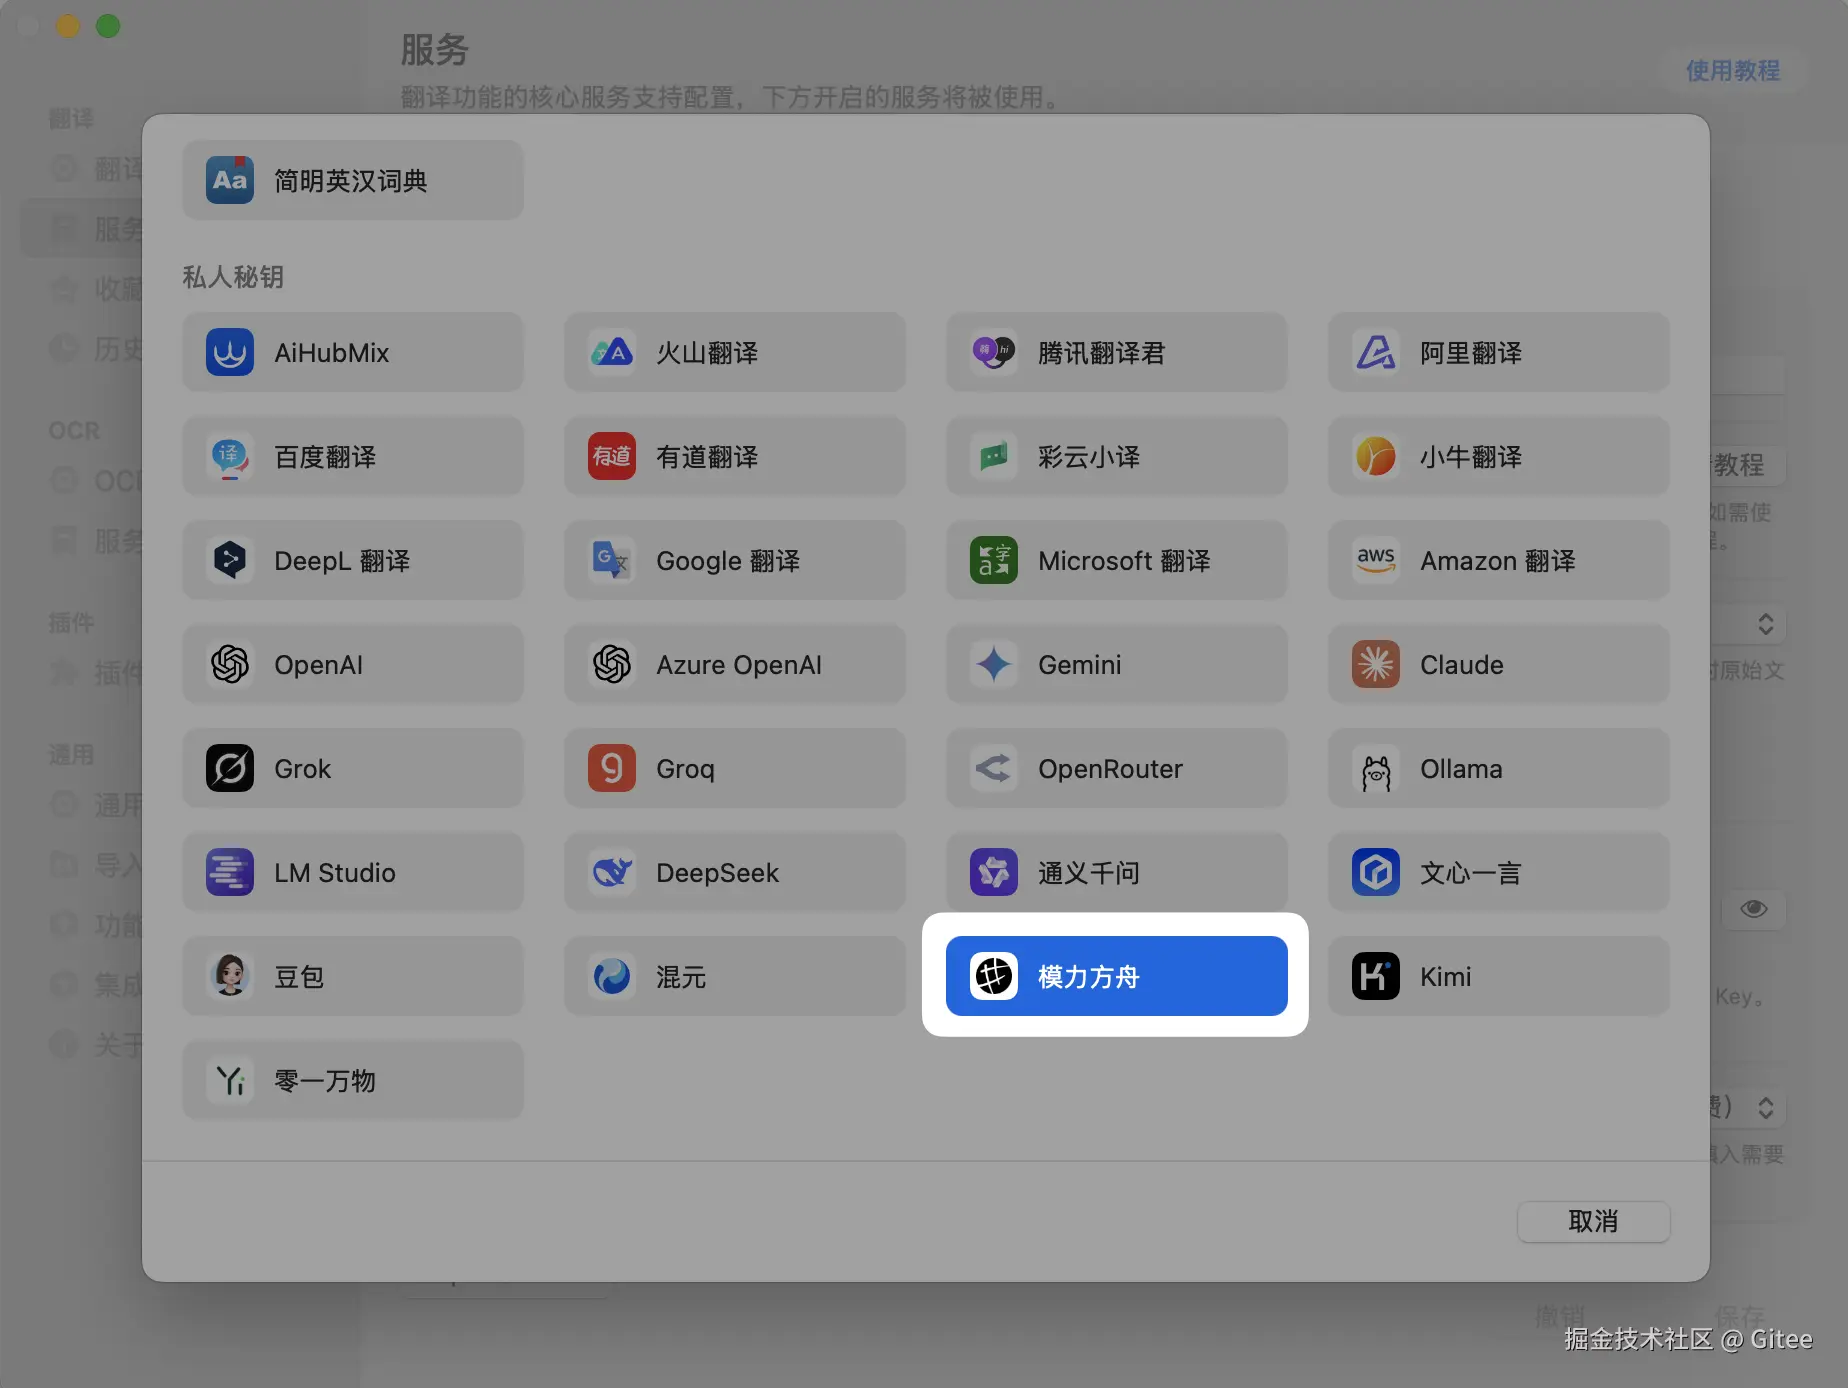Choose the 通义千问 service icon

(x=994, y=873)
